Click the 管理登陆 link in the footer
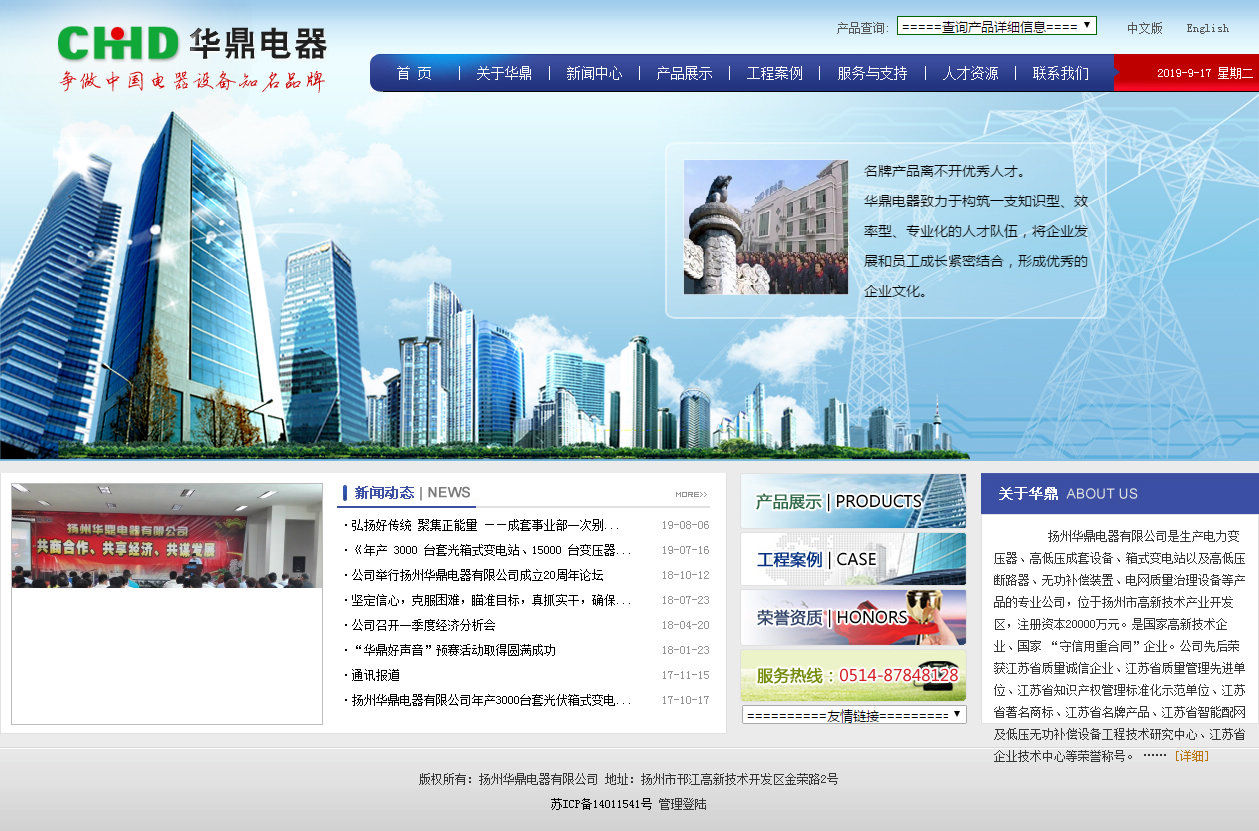 (682, 804)
